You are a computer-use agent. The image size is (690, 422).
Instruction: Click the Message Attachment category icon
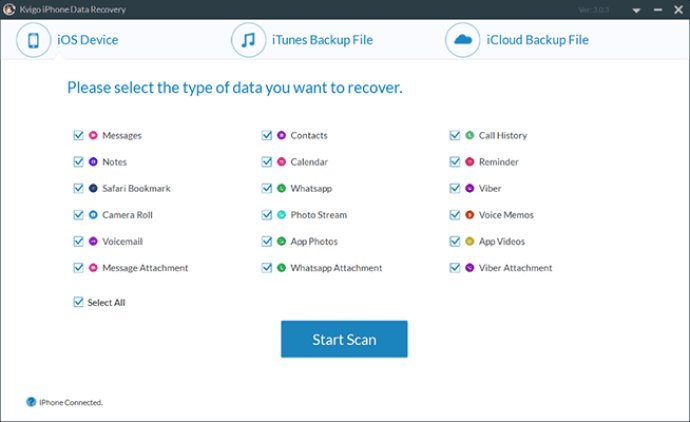tap(93, 268)
